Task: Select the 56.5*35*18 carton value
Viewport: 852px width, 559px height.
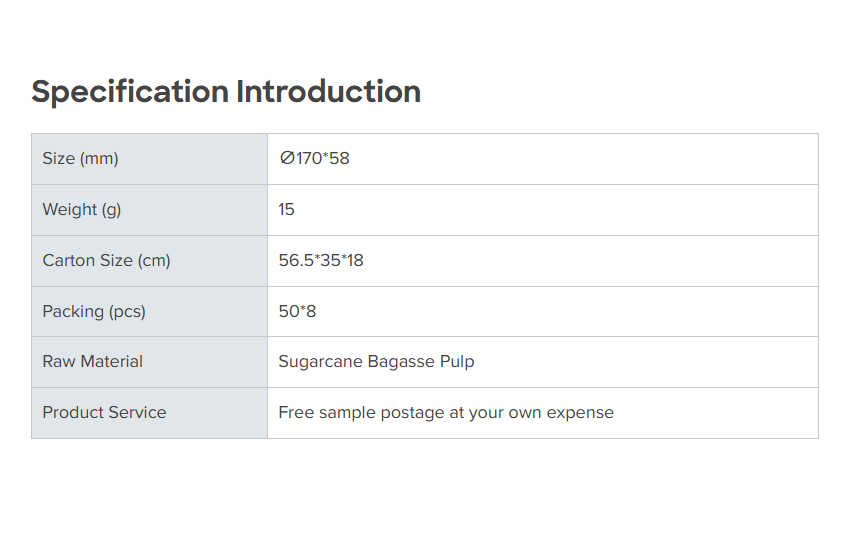Action: 321,261
